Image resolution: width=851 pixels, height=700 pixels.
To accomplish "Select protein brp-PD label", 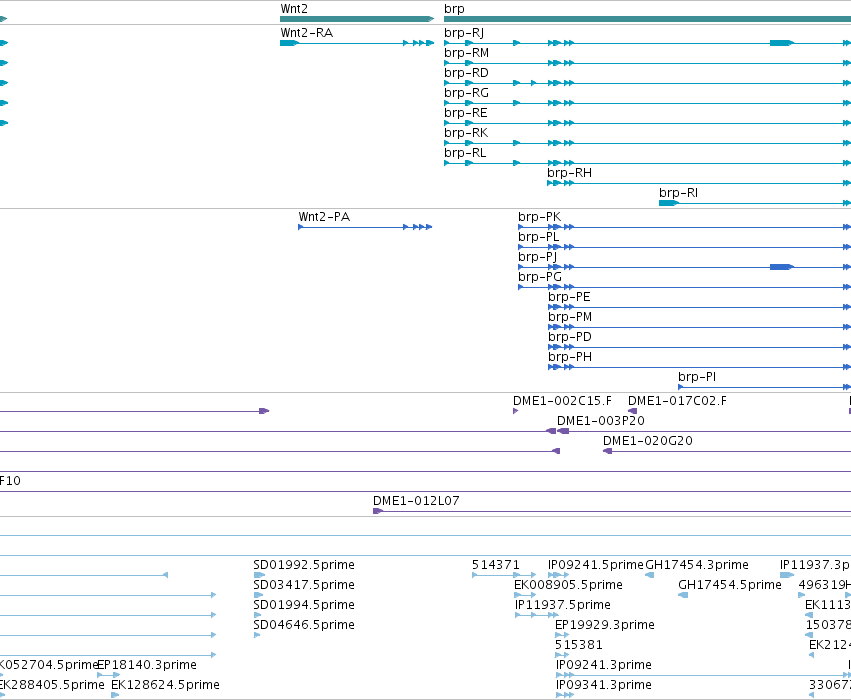I will tap(570, 338).
